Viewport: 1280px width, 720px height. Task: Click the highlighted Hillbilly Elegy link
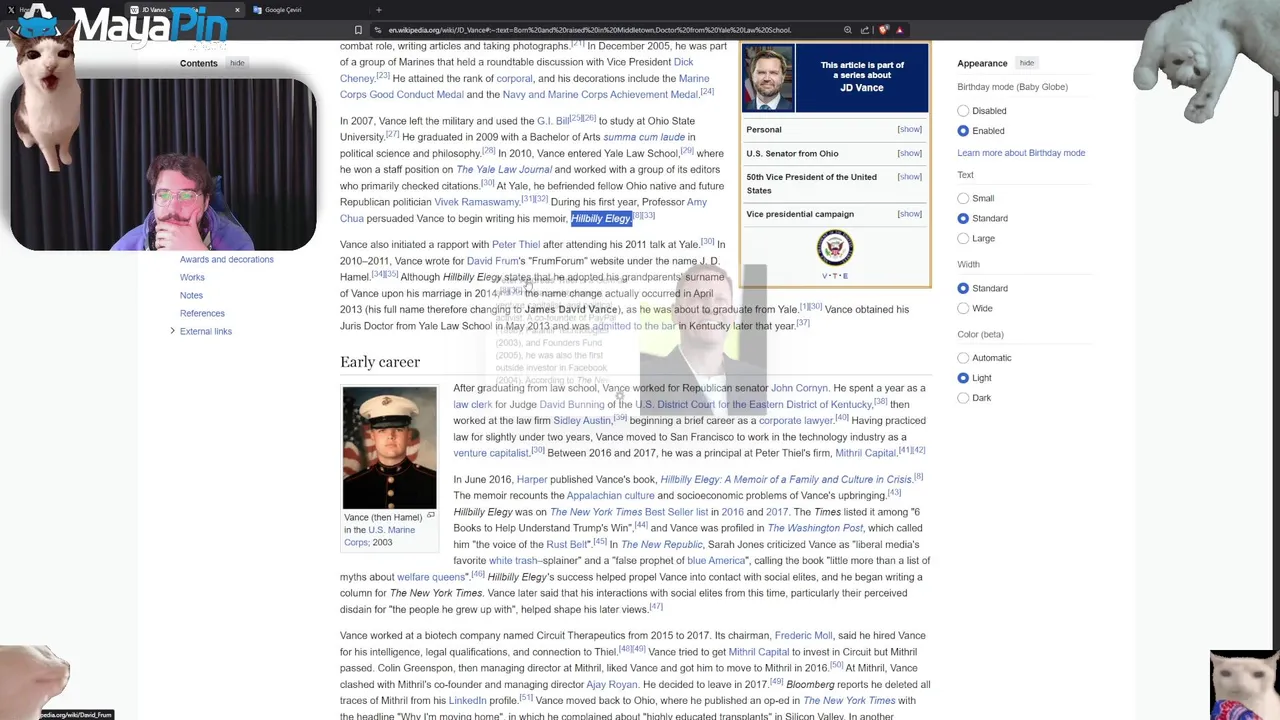click(x=601, y=219)
